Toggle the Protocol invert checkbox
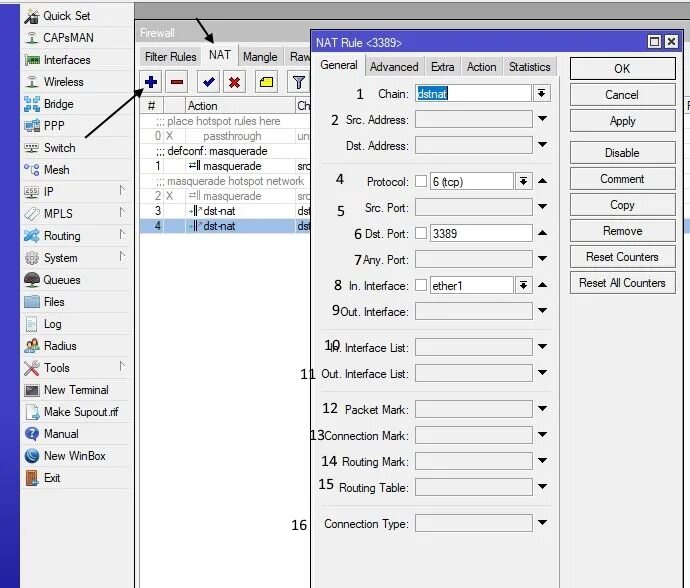Image resolution: width=690 pixels, height=588 pixels. click(x=421, y=181)
